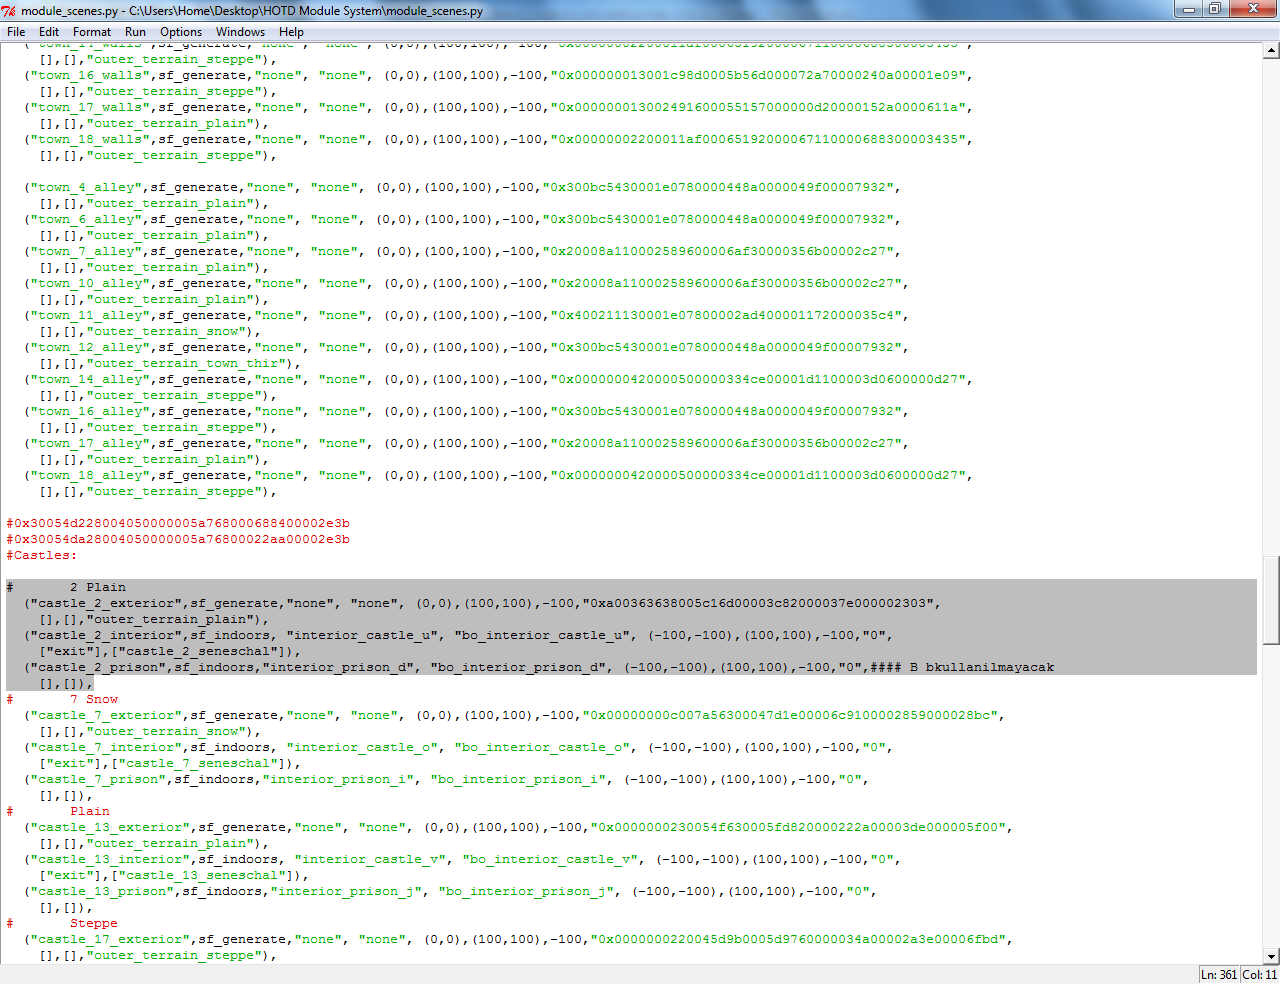The image size is (1280, 984).
Task: Click the "interior_prison_d" string
Action: 338,667
